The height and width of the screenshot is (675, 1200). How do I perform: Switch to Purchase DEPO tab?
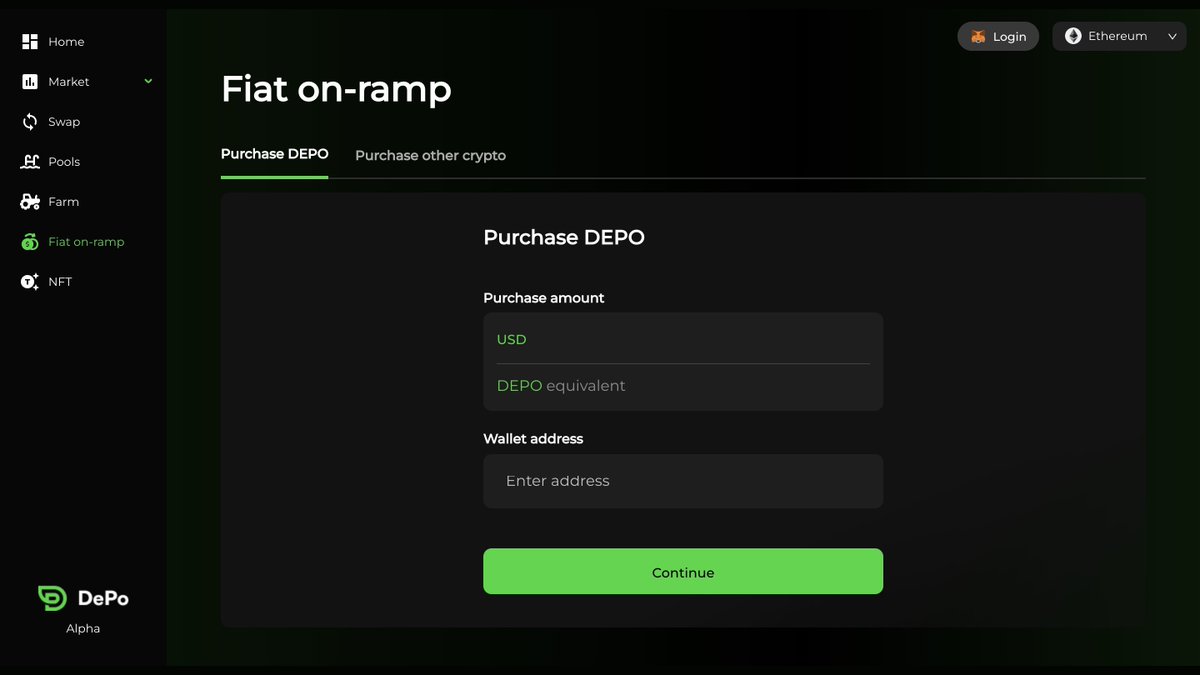pos(274,155)
